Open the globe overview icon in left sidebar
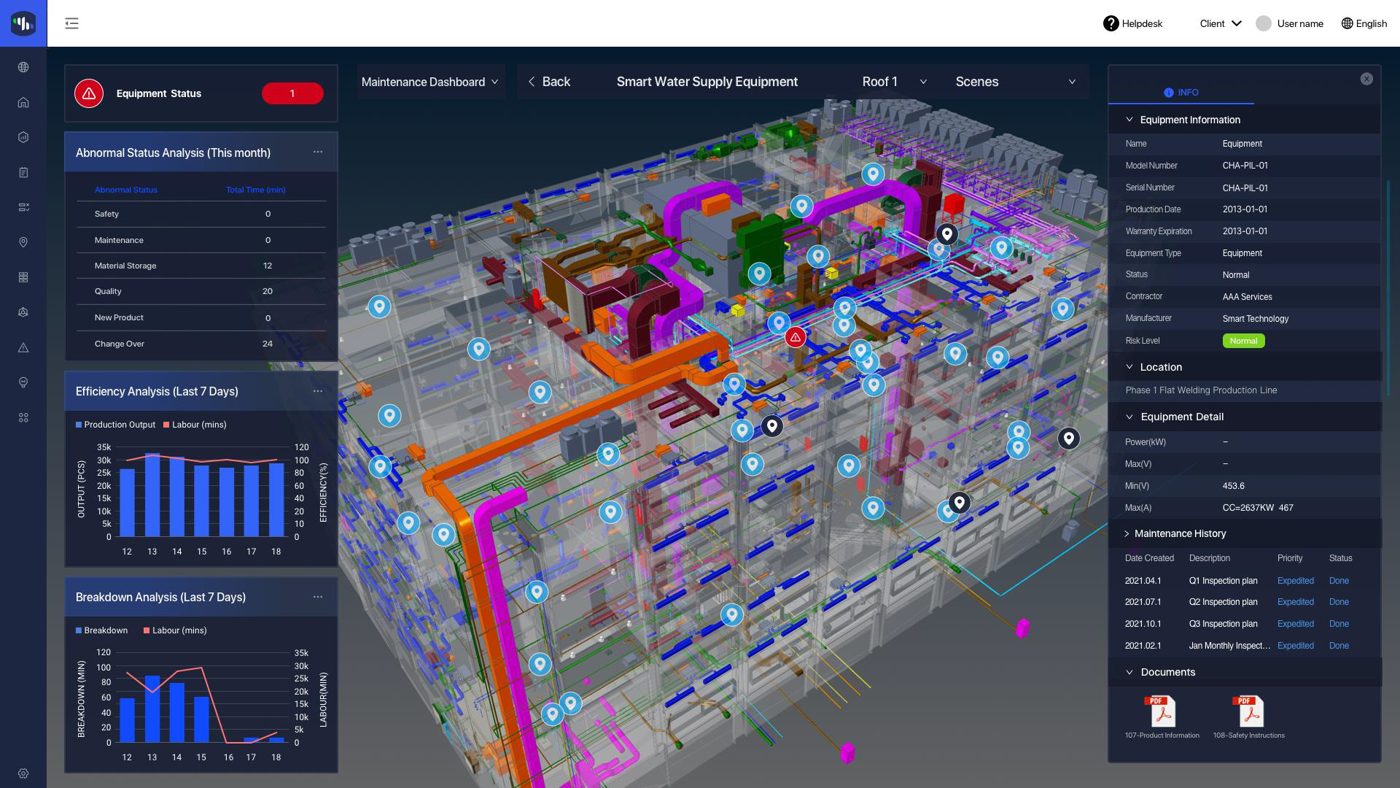1400x788 pixels. point(23,67)
